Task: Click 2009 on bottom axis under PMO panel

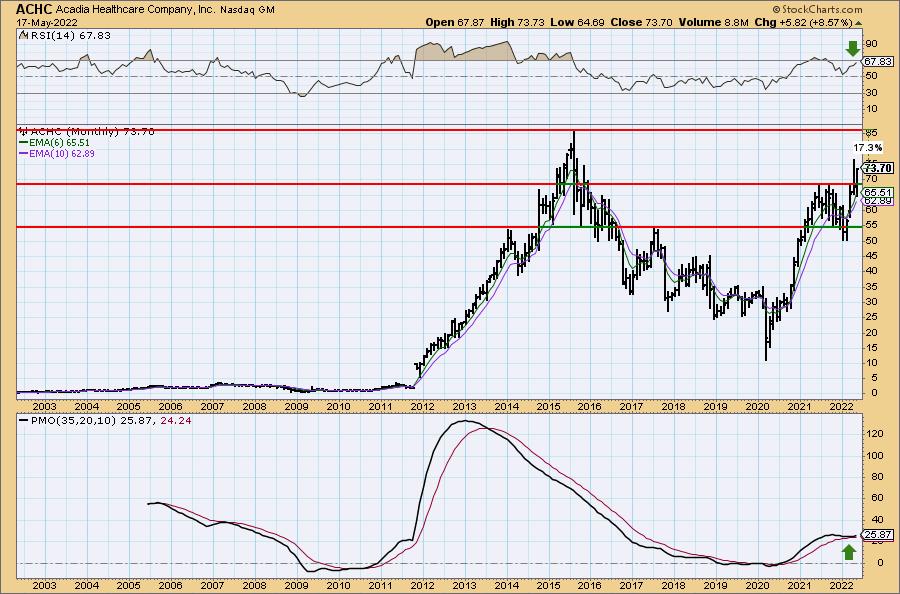Action: pos(296,585)
